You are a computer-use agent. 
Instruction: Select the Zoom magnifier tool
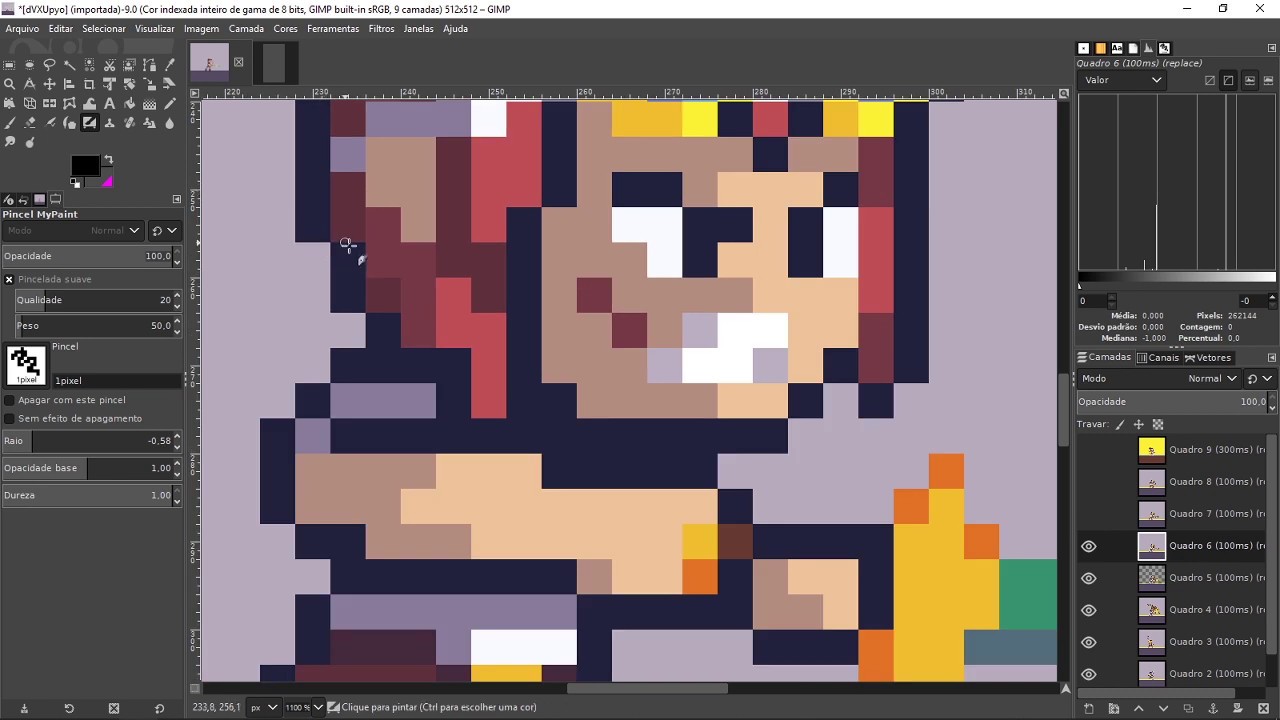(x=9, y=84)
